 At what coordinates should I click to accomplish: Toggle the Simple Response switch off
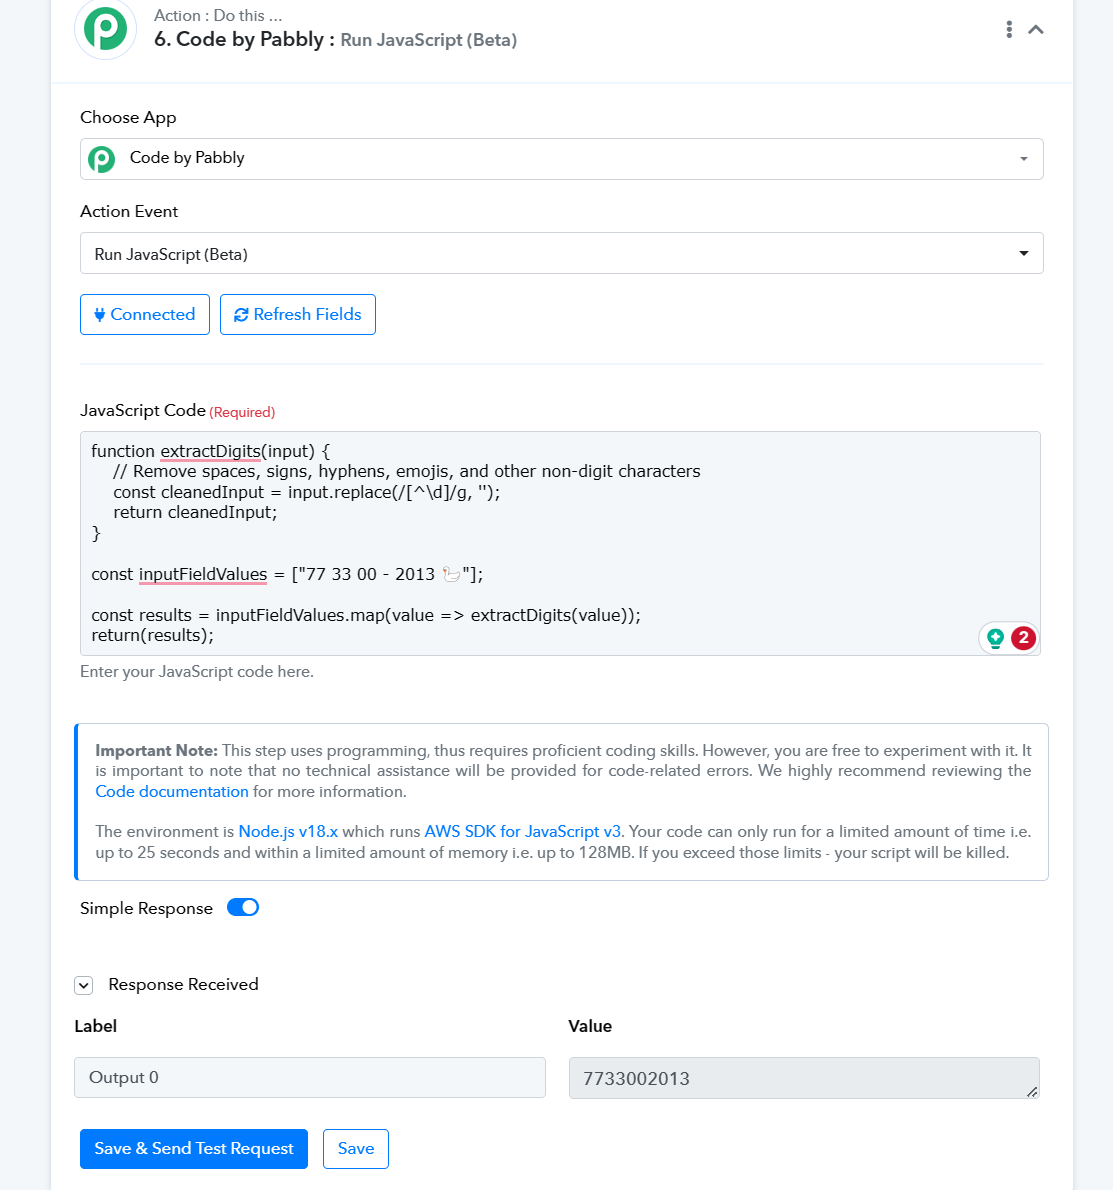[x=243, y=908]
